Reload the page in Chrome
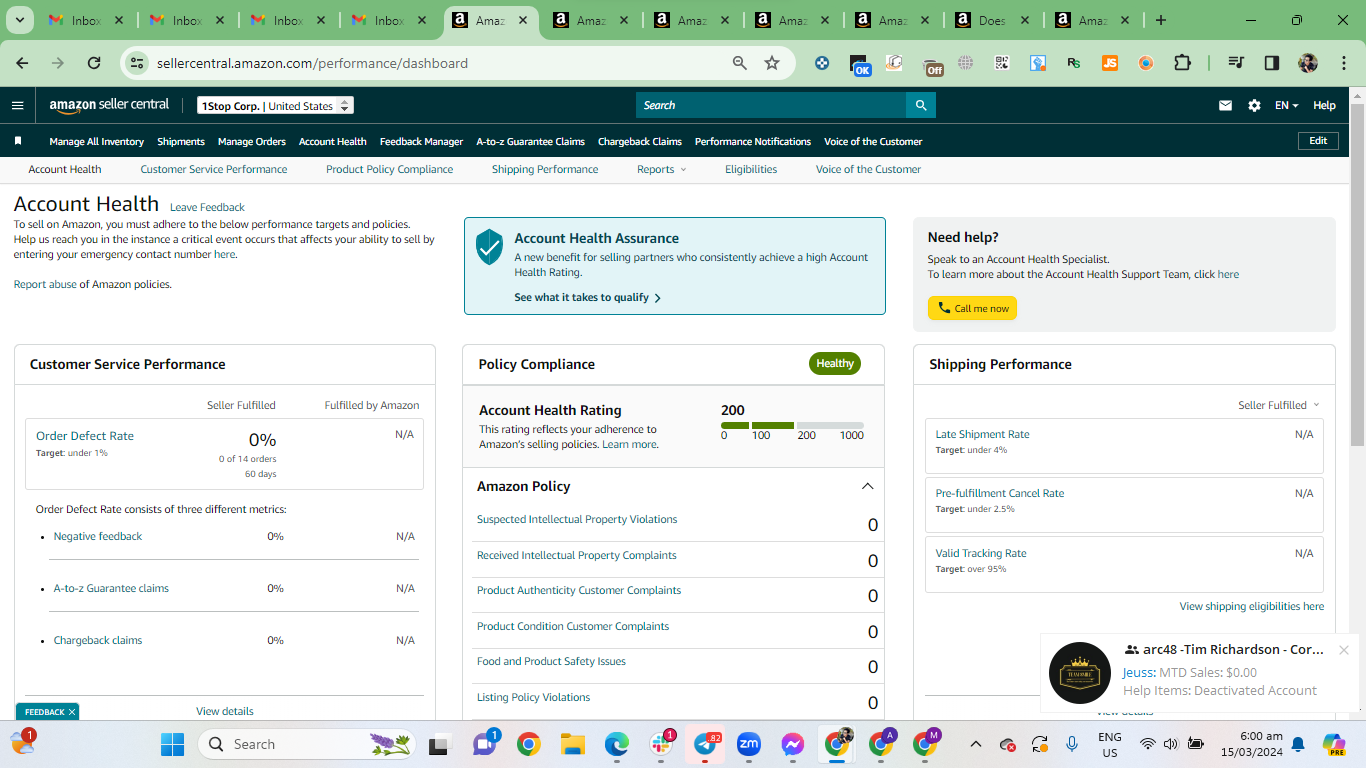This screenshot has width=1366, height=768. (94, 63)
